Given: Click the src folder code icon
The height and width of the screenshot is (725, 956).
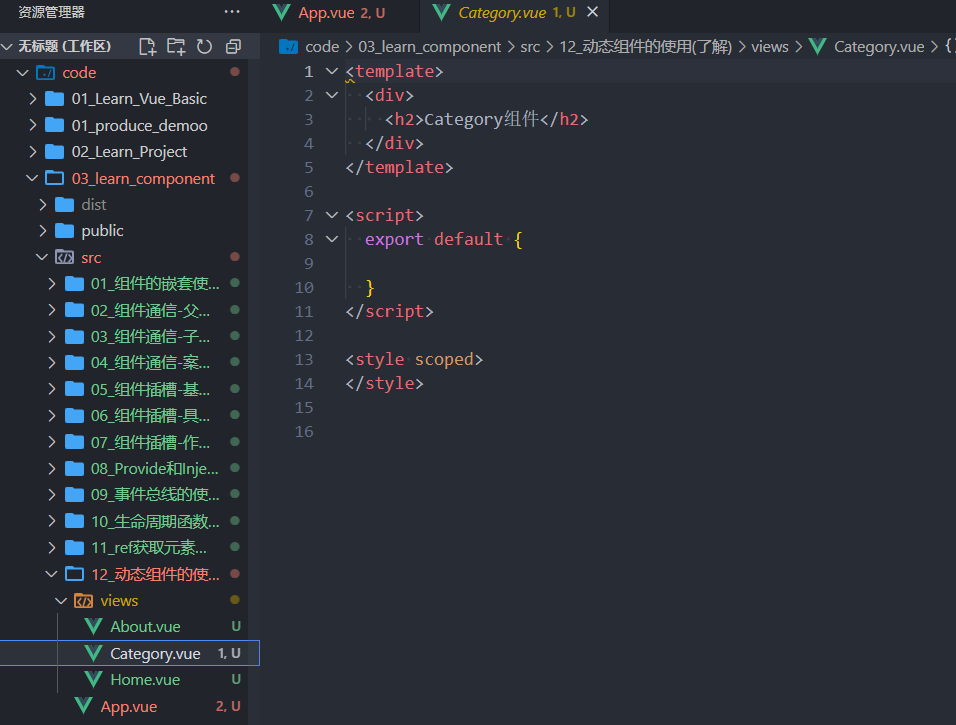Looking at the screenshot, I should pos(65,257).
